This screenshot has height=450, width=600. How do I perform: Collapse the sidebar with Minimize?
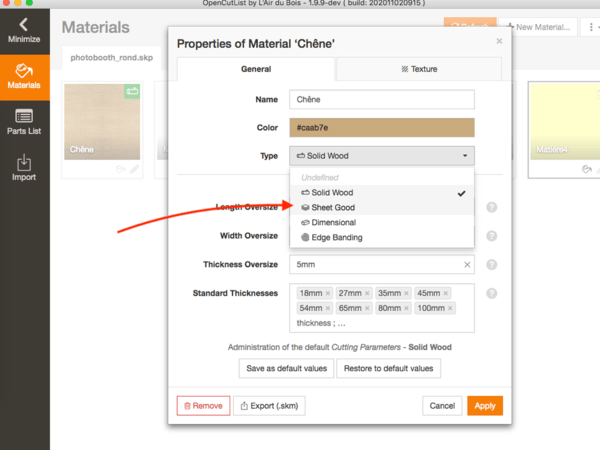click(x=24, y=29)
